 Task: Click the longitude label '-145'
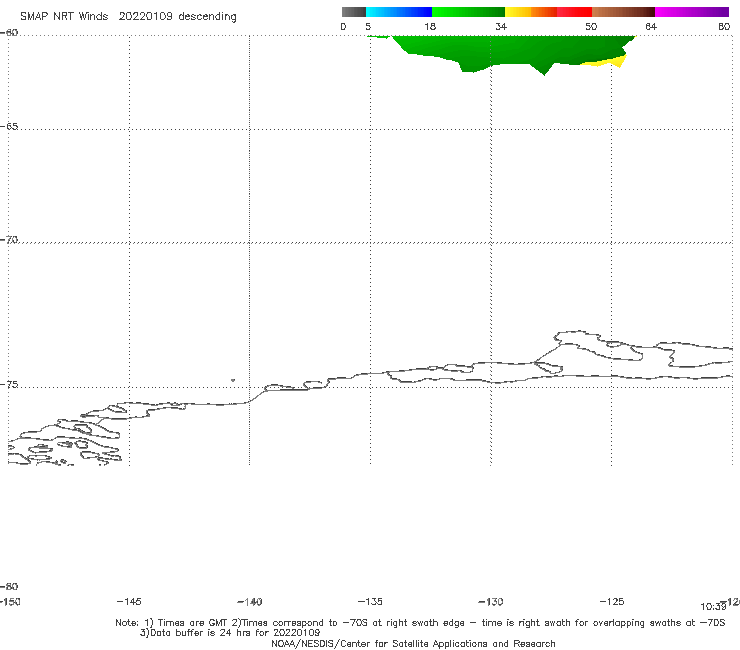click(x=128, y=601)
